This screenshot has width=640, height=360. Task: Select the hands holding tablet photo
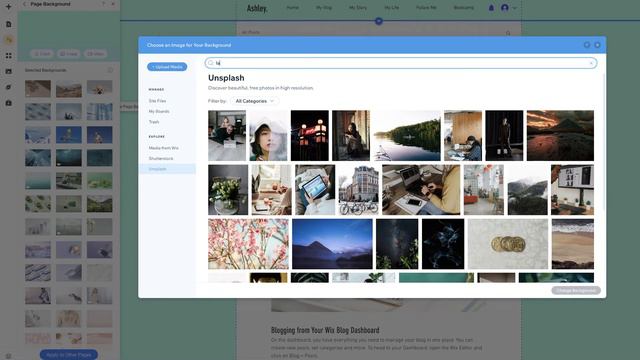click(315, 190)
